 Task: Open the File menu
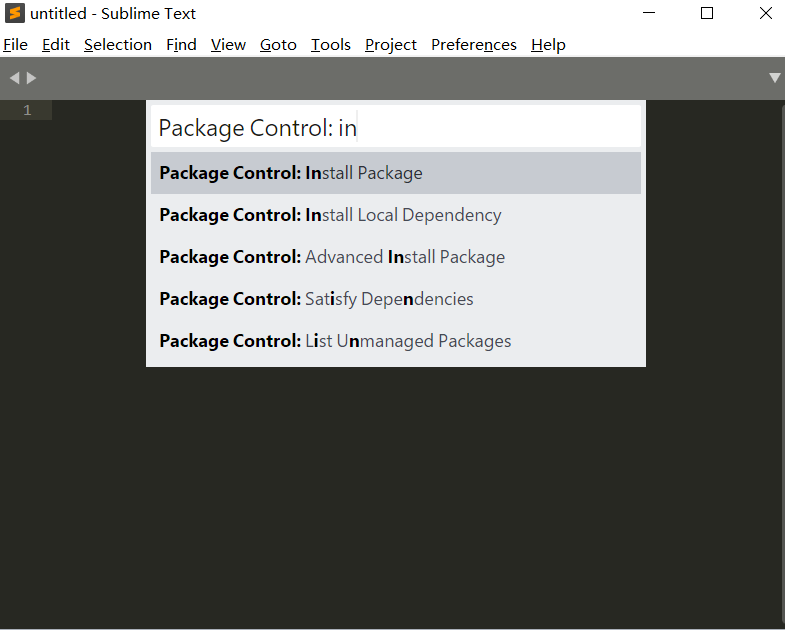tap(15, 45)
